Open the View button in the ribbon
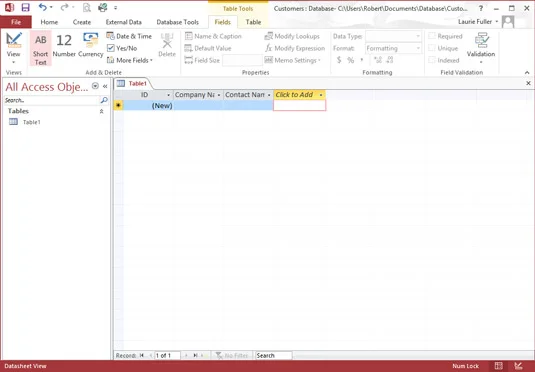This screenshot has height=372, width=535. coord(13,48)
